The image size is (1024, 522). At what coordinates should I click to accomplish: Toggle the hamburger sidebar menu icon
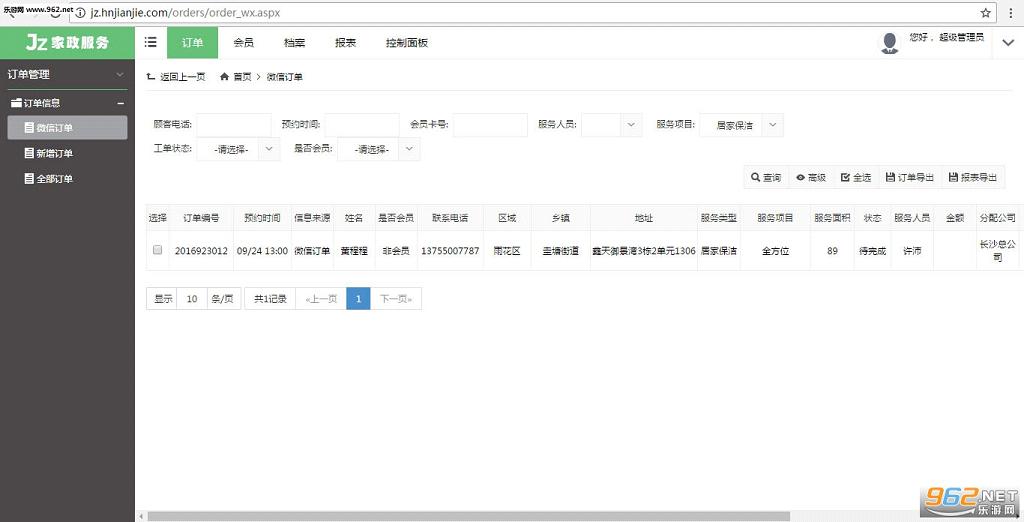(150, 42)
